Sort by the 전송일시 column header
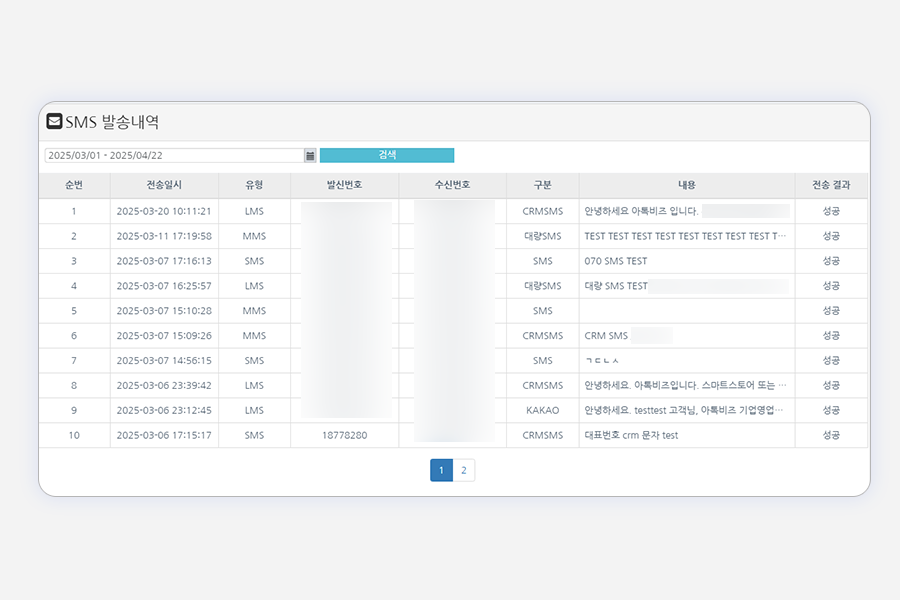Screen dimensions: 900x600 click(x=164, y=185)
